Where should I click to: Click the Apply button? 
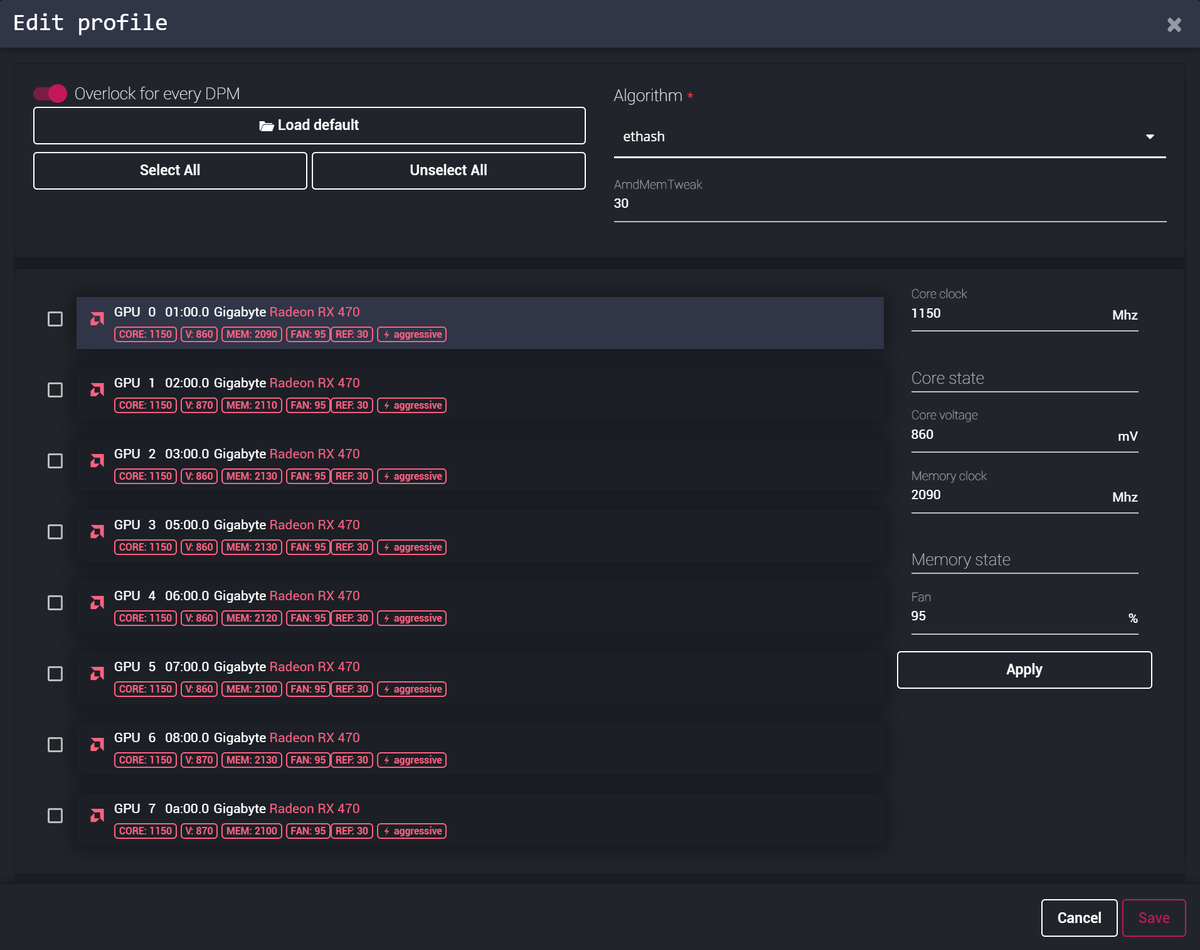(x=1024, y=670)
